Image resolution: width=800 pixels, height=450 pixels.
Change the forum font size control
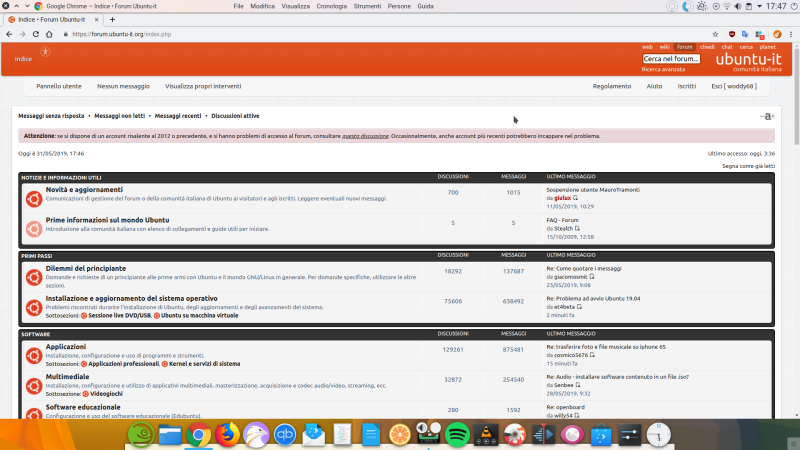coord(767,116)
